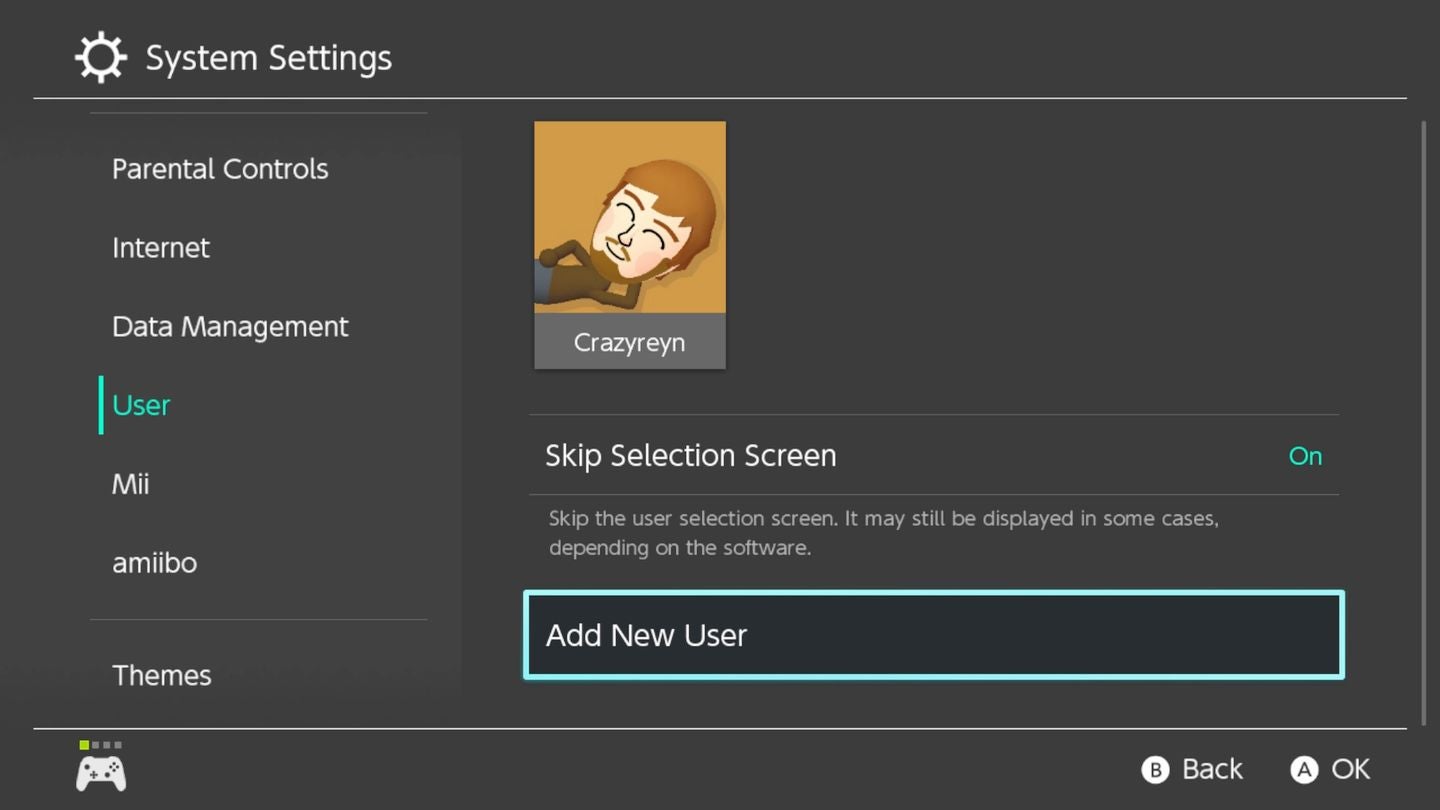1440x810 pixels.
Task: Click the System Settings gear icon
Action: (101, 58)
